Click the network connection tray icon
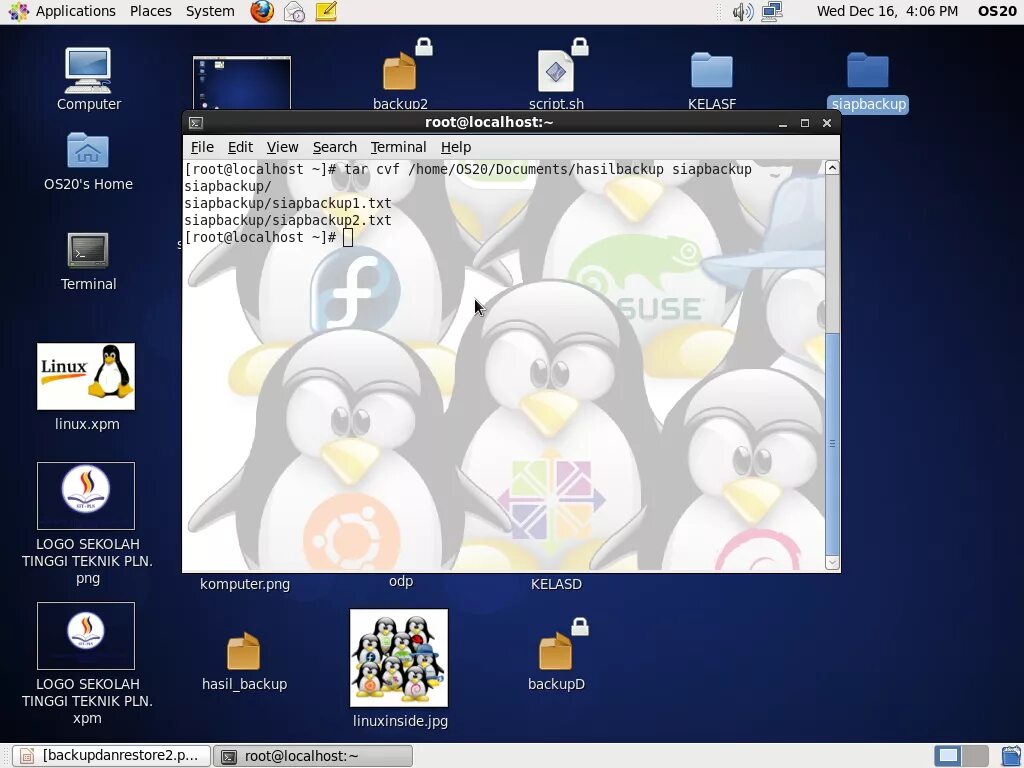This screenshot has width=1024, height=768. click(772, 11)
